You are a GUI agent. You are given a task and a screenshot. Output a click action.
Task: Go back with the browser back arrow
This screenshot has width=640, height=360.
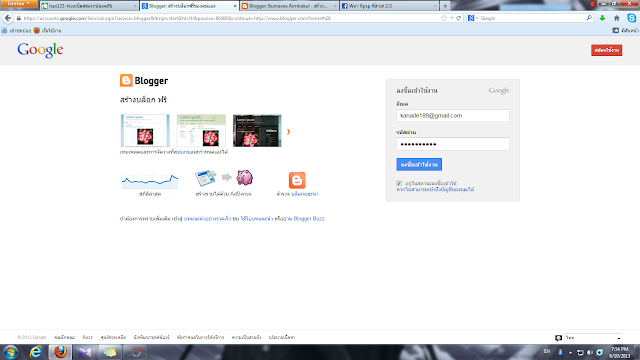click(8, 18)
